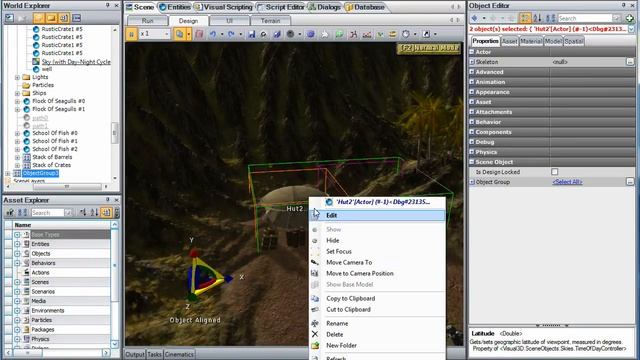Expand the Lights folder in World Explorer
This screenshot has width=640, height=360.
(18, 77)
